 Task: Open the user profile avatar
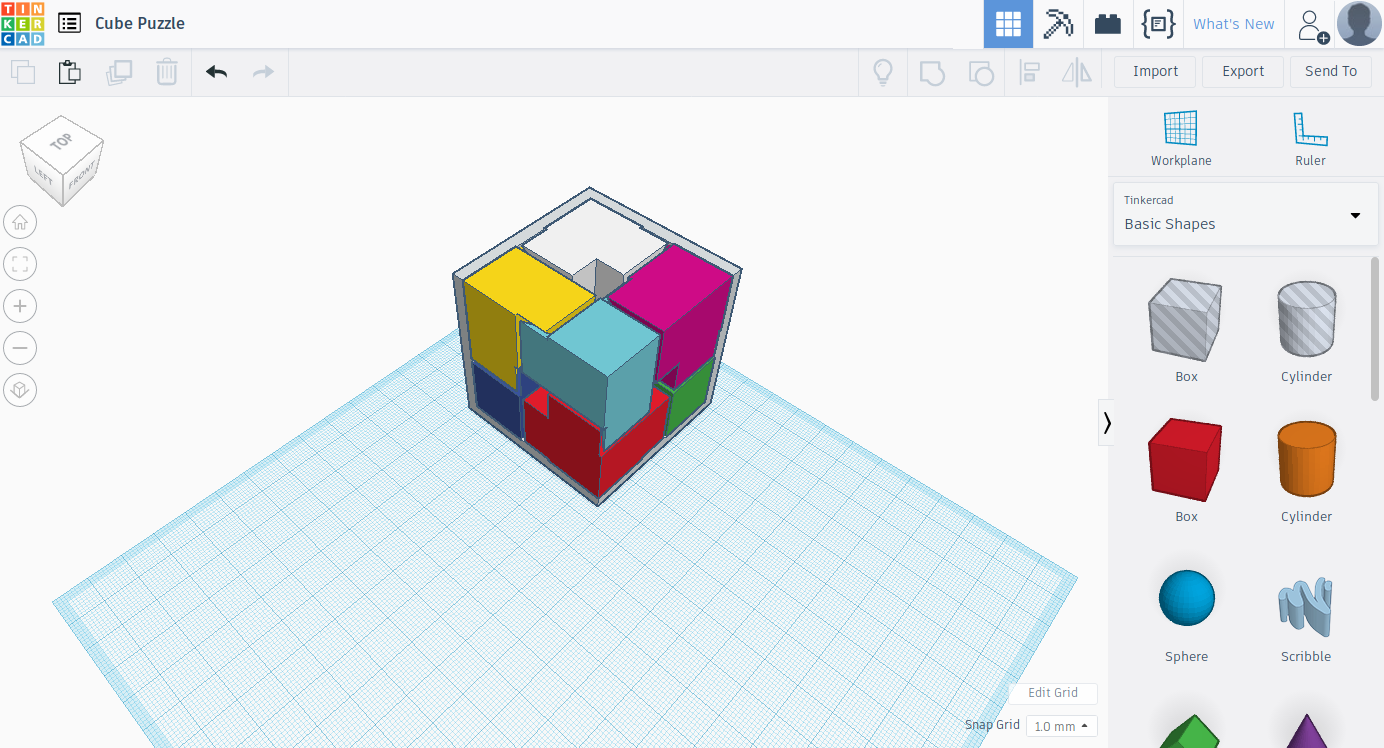tap(1360, 24)
